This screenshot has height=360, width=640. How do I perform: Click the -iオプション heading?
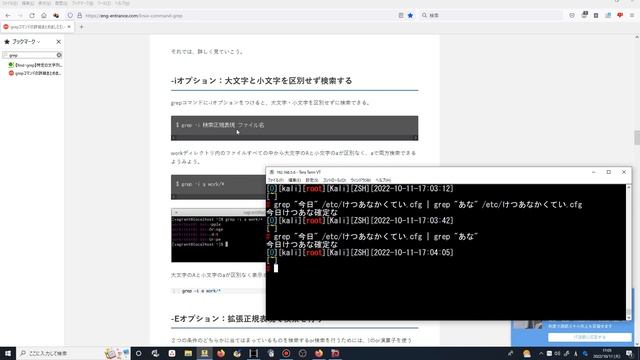pos(261,81)
